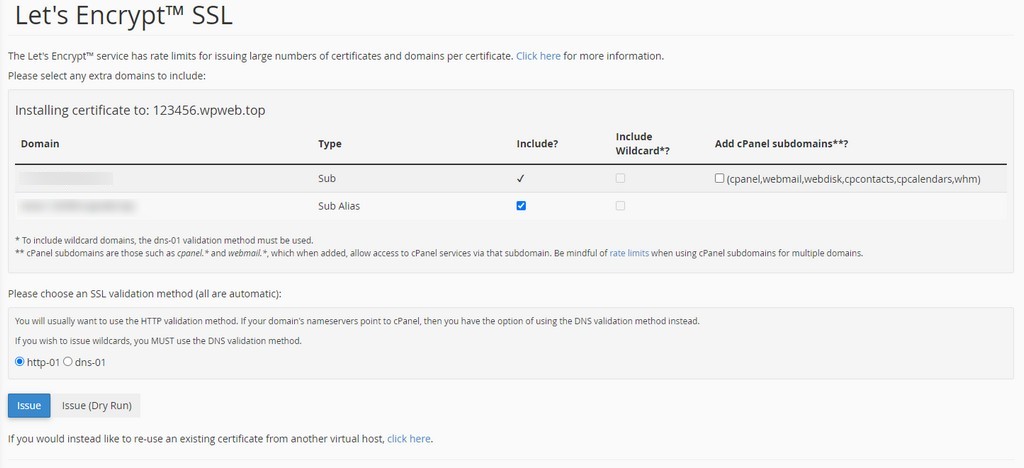Click the "Type" column header
Screen dimensions: 1024x468
click(x=330, y=144)
